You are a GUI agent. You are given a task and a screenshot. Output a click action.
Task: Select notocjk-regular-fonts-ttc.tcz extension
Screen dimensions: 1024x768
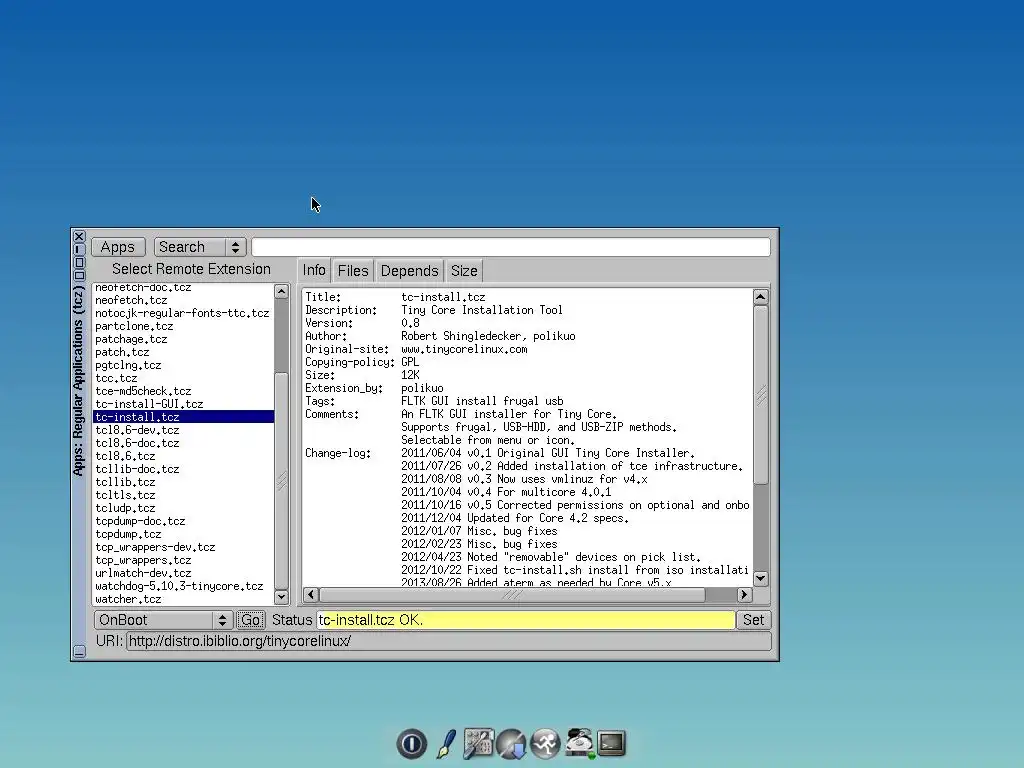pyautogui.click(x=183, y=313)
